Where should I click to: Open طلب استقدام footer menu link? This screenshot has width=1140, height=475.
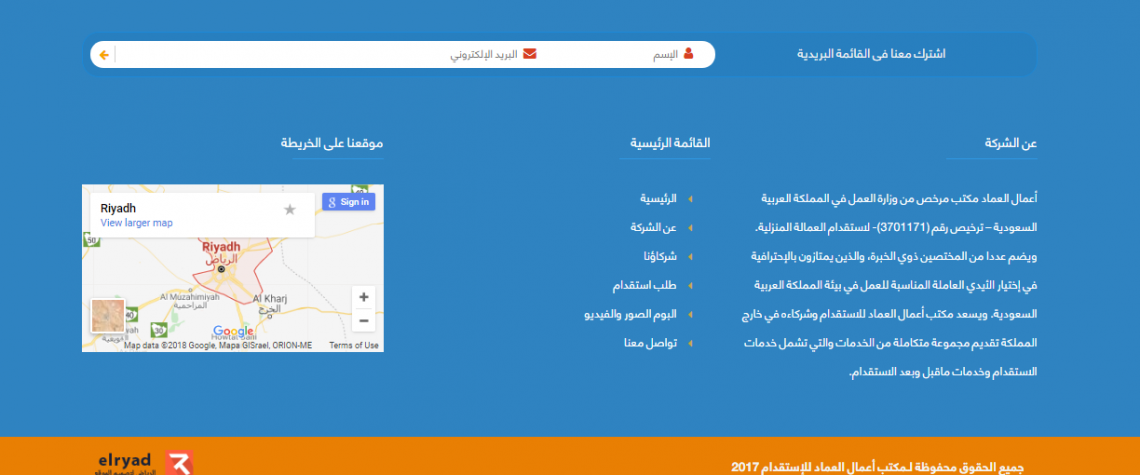click(x=644, y=286)
